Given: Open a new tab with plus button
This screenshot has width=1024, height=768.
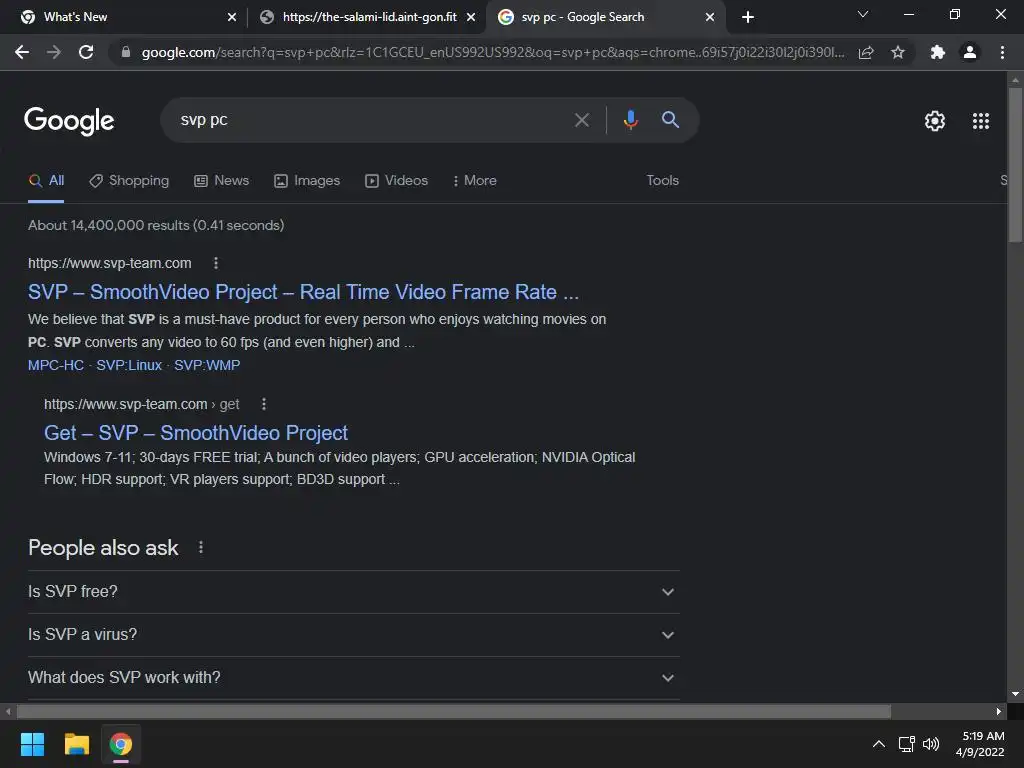Looking at the screenshot, I should point(748,17).
